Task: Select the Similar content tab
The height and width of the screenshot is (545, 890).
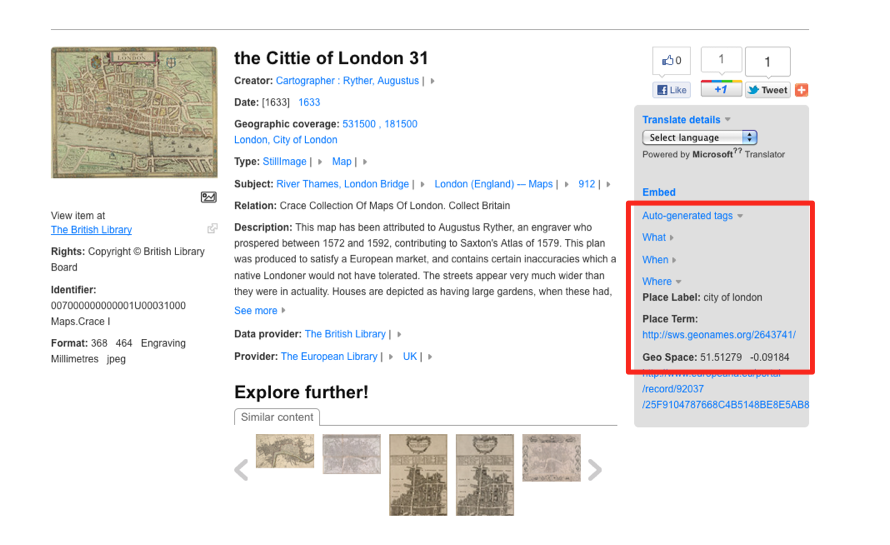Action: coord(277,417)
